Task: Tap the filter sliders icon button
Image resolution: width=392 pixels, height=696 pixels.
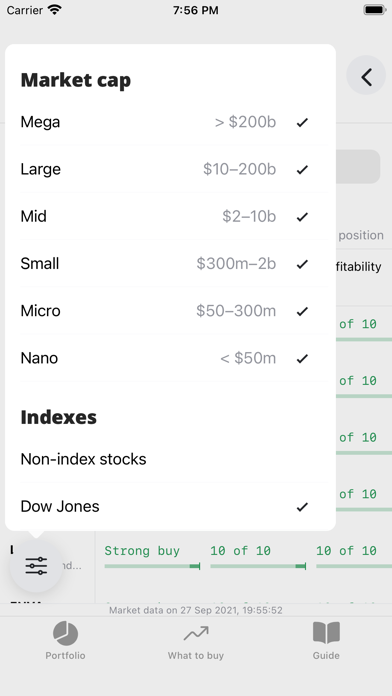Action: tap(36, 565)
